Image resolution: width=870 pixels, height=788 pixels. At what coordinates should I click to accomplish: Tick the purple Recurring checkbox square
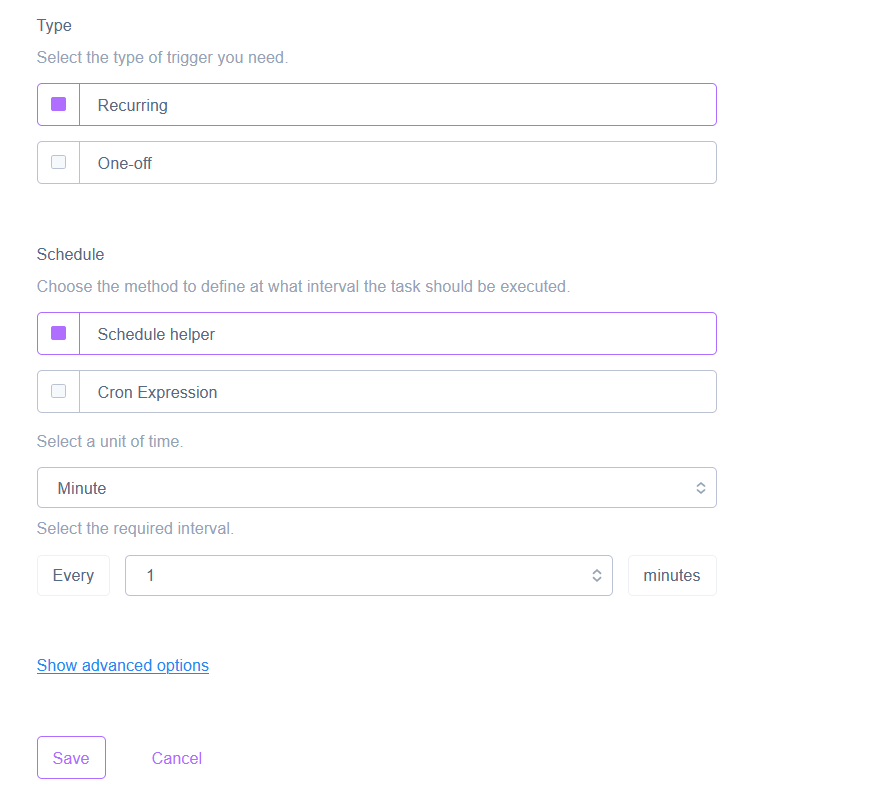tap(58, 104)
